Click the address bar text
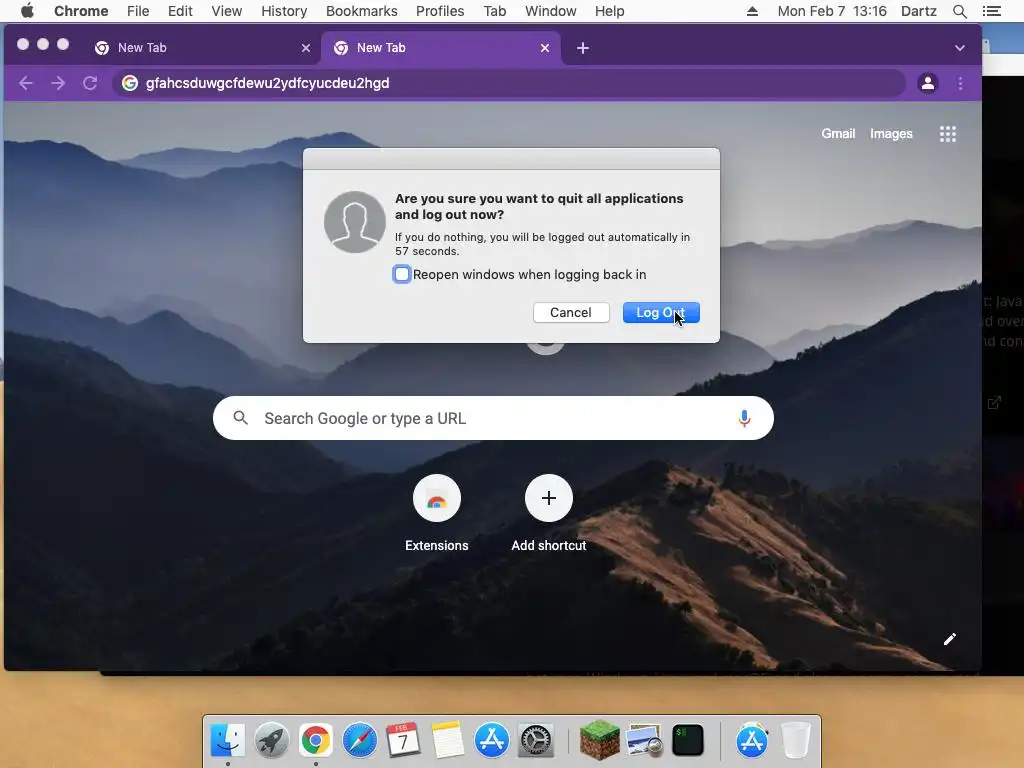Viewport: 1024px width, 768px height. (267, 83)
